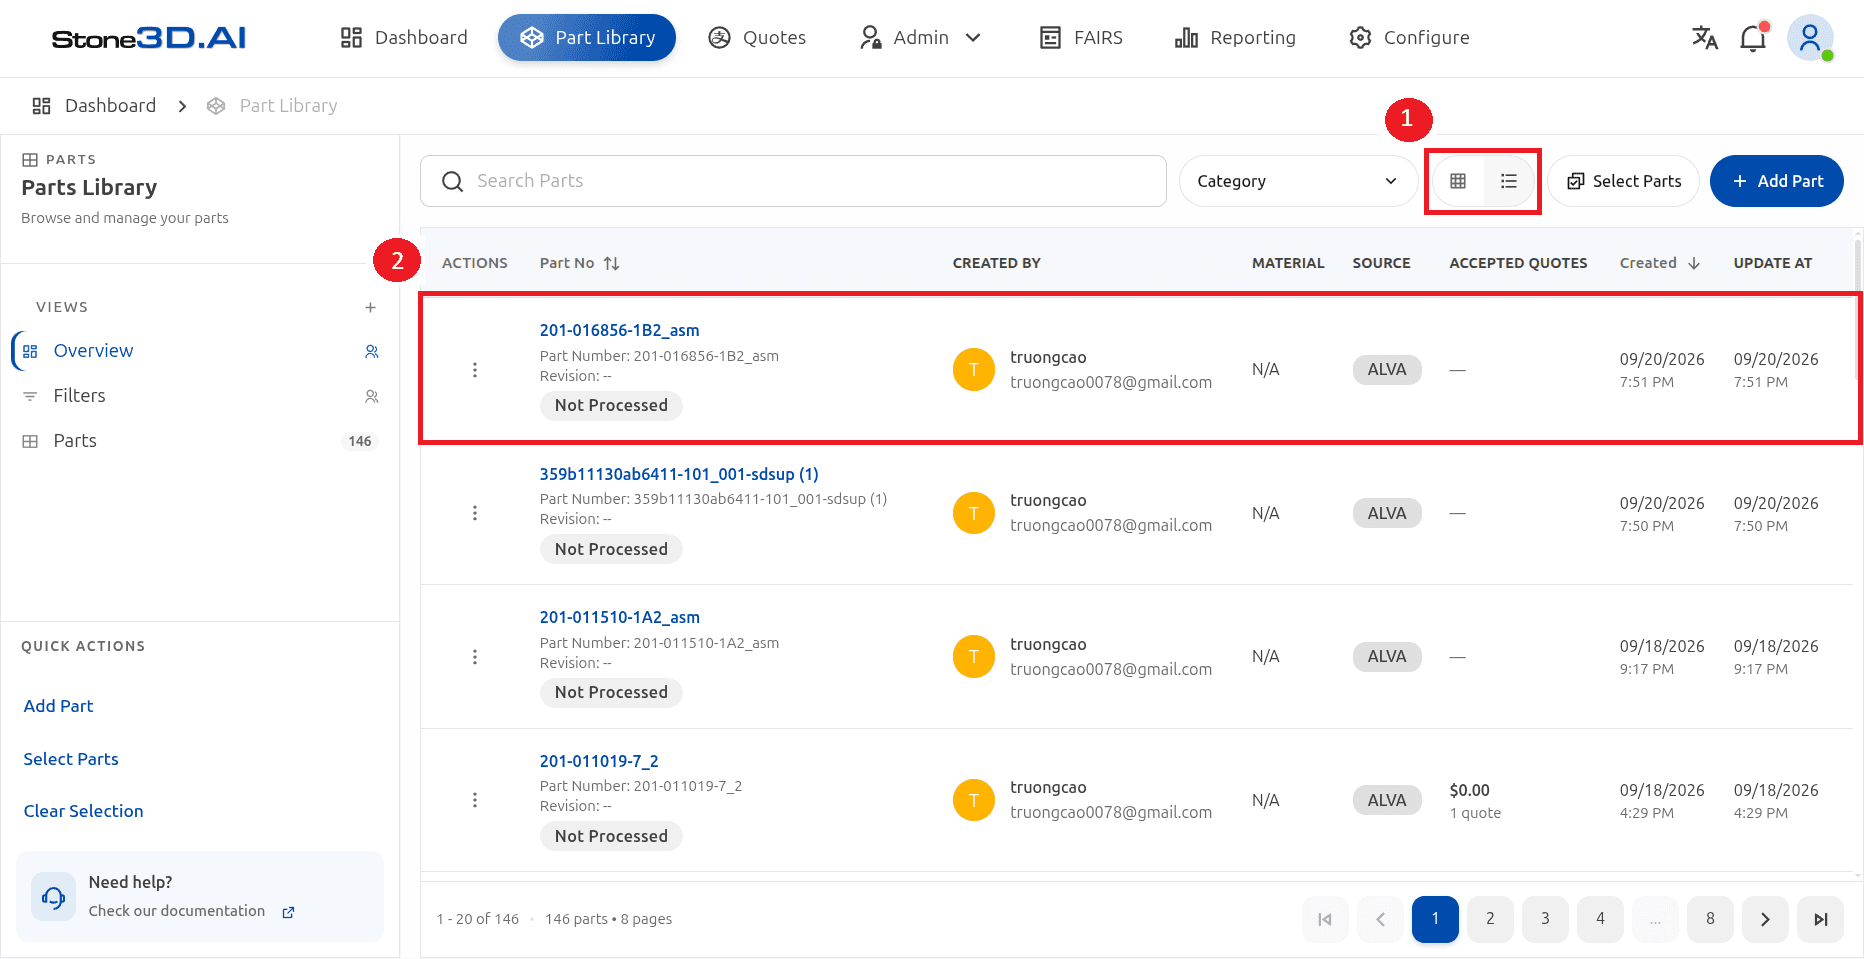
Task: Open the Quotes tab
Action: pyautogui.click(x=757, y=38)
